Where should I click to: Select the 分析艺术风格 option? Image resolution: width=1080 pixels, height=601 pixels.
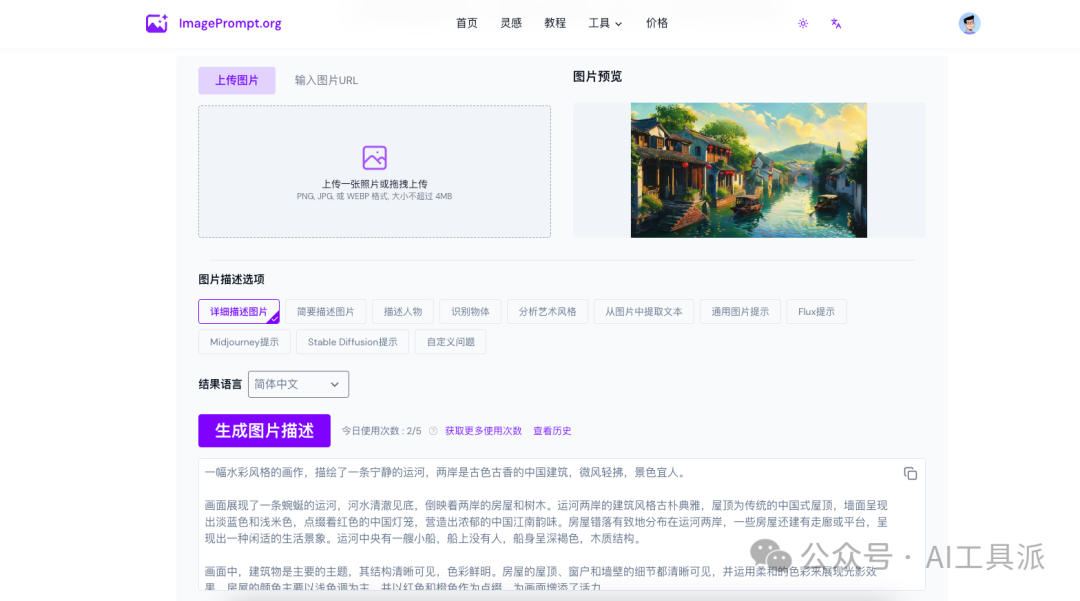tap(548, 312)
